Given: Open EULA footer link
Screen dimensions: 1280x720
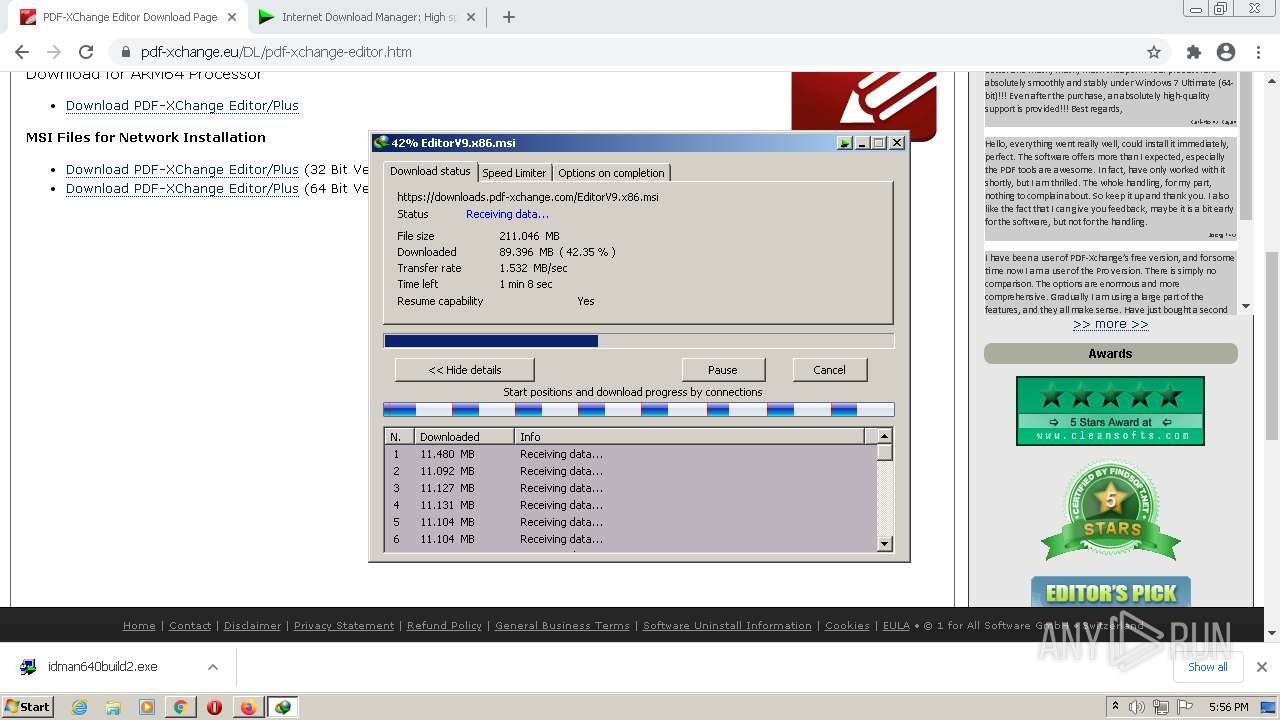Looking at the screenshot, I should click(x=896, y=625).
